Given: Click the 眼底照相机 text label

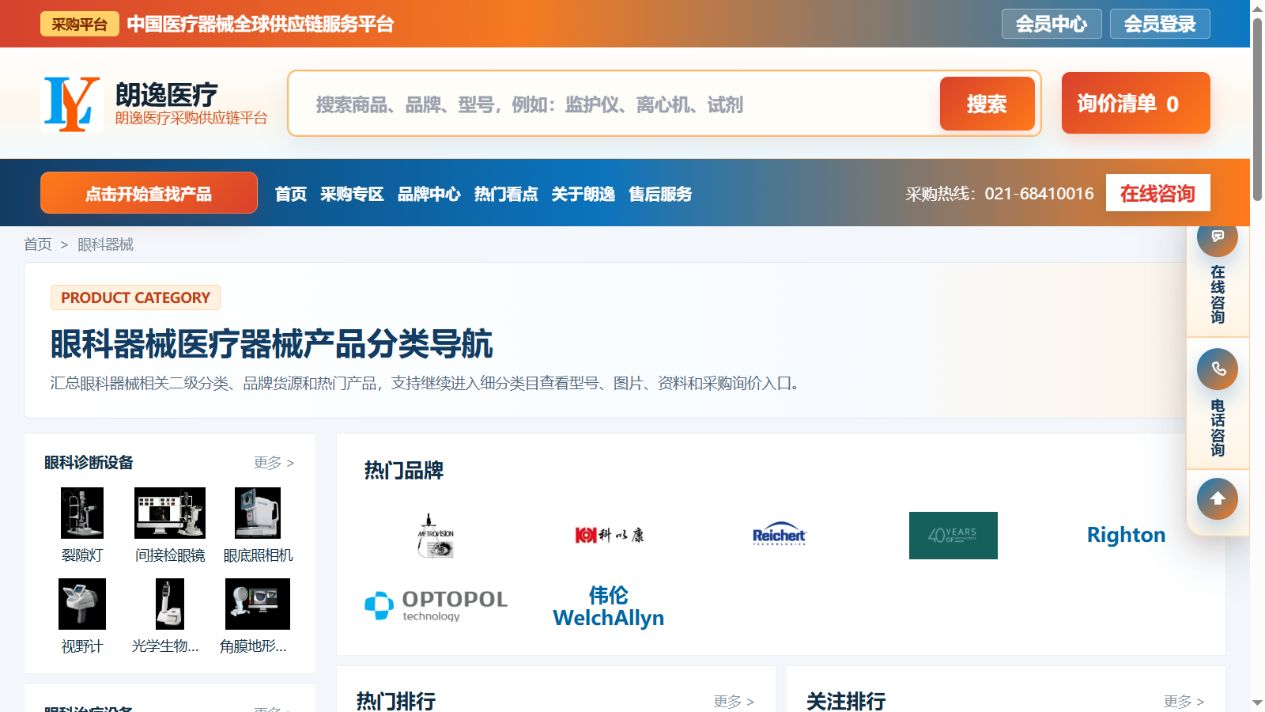Looking at the screenshot, I should click(x=258, y=555).
